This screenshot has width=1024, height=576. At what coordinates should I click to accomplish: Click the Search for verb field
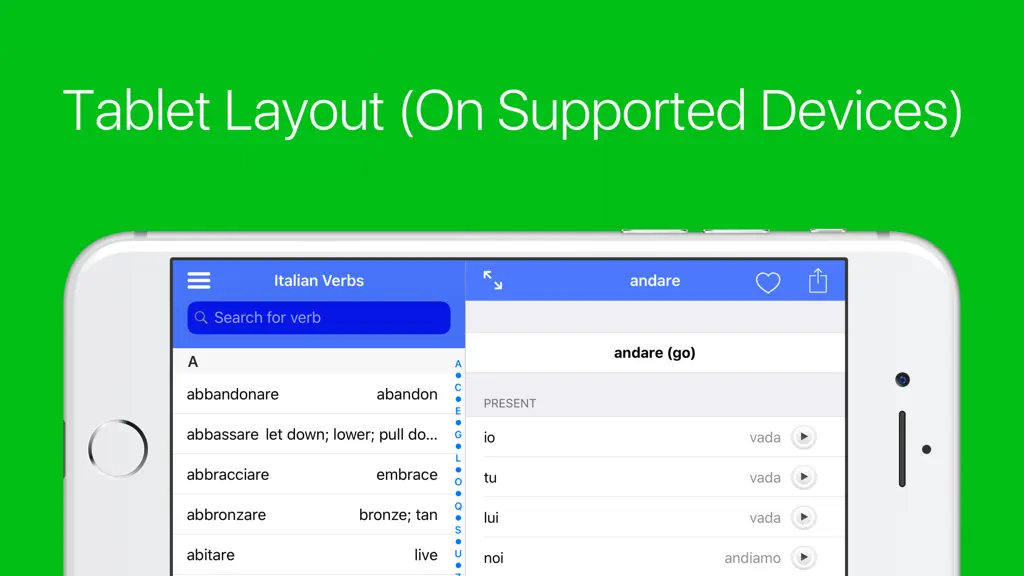click(x=319, y=317)
